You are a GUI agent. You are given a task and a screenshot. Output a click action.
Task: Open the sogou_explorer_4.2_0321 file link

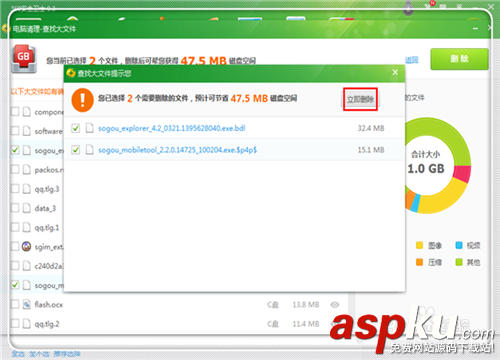tap(172, 128)
